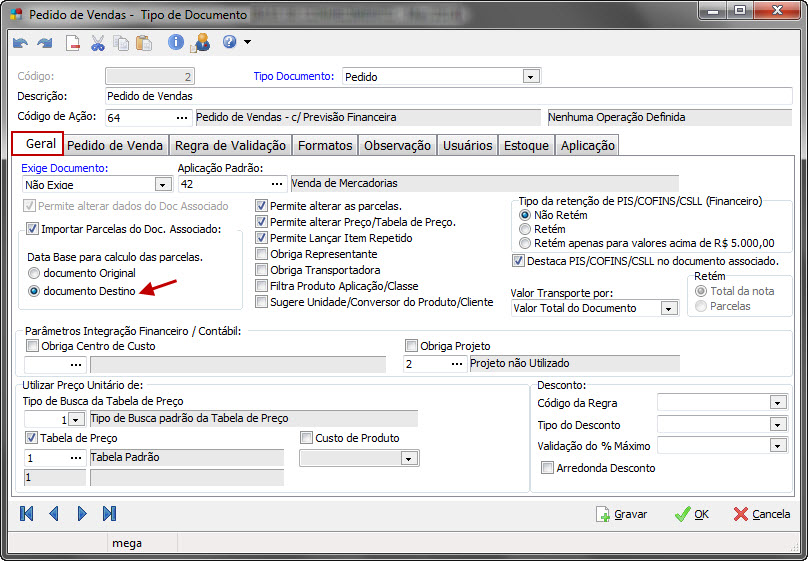The width and height of the screenshot is (808, 561).
Task: Open the Código da Regra dropdown
Action: coord(776,402)
